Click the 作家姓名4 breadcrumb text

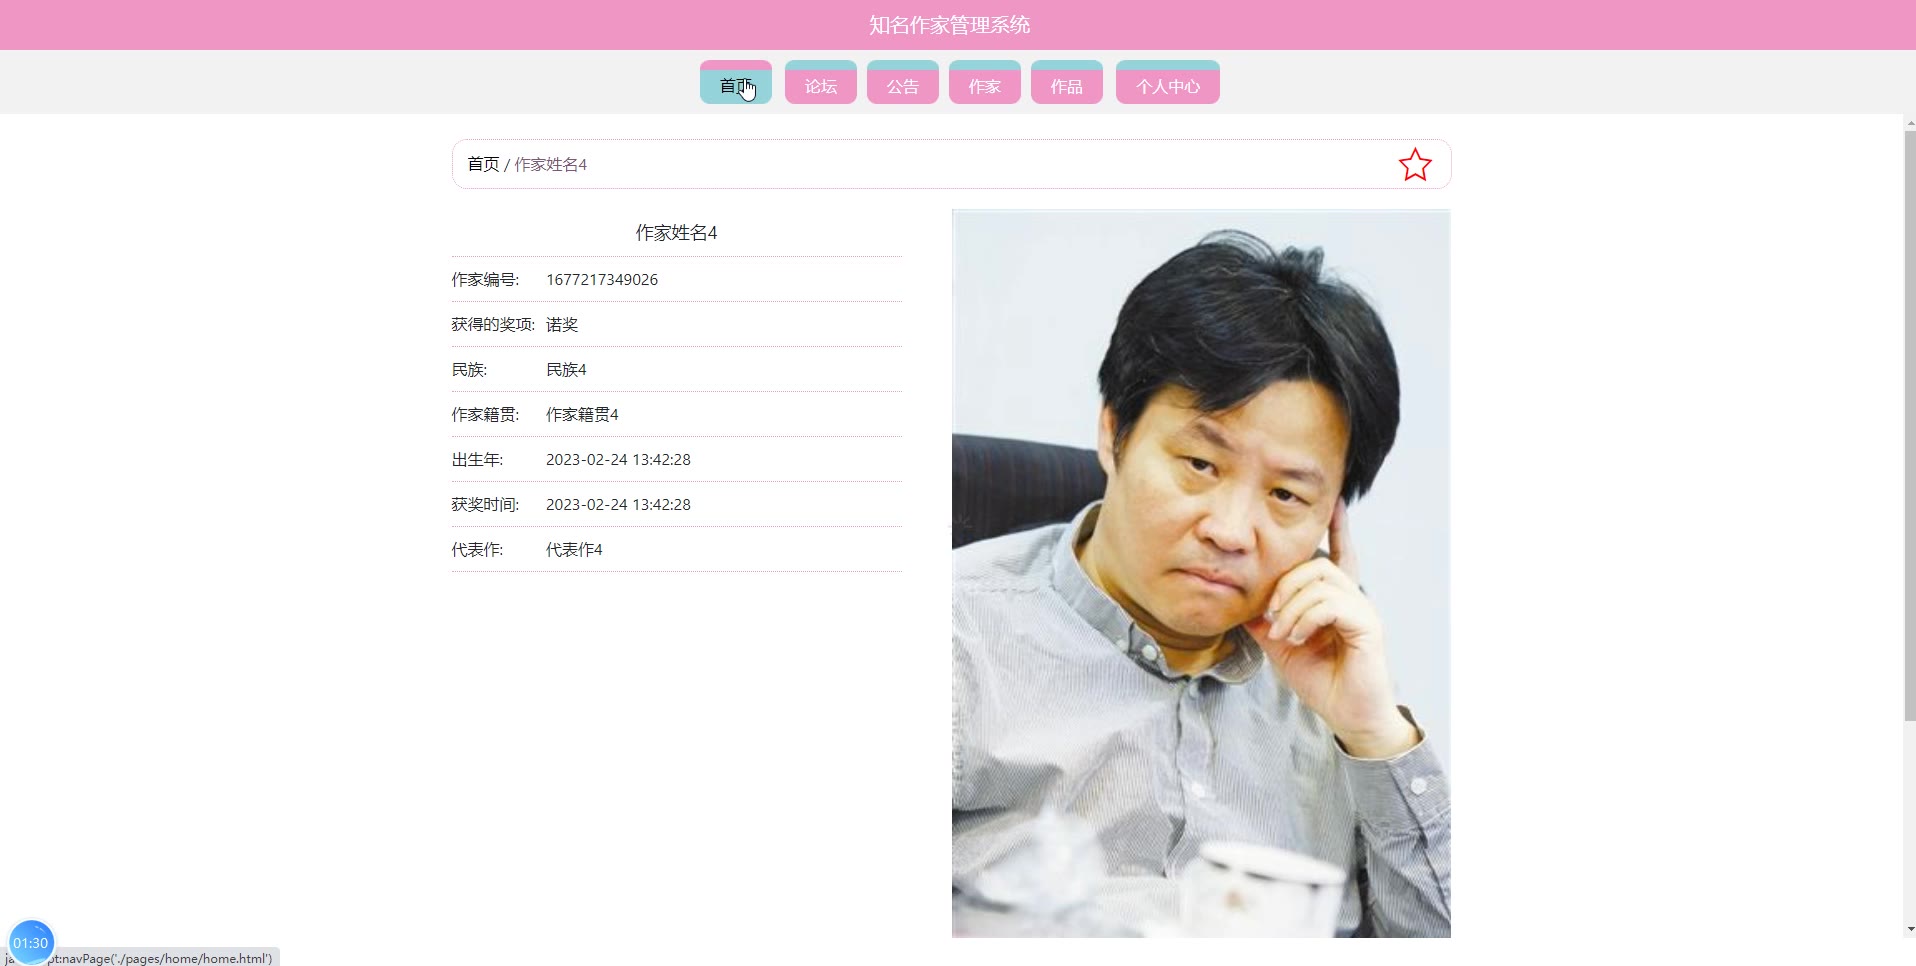(x=551, y=164)
